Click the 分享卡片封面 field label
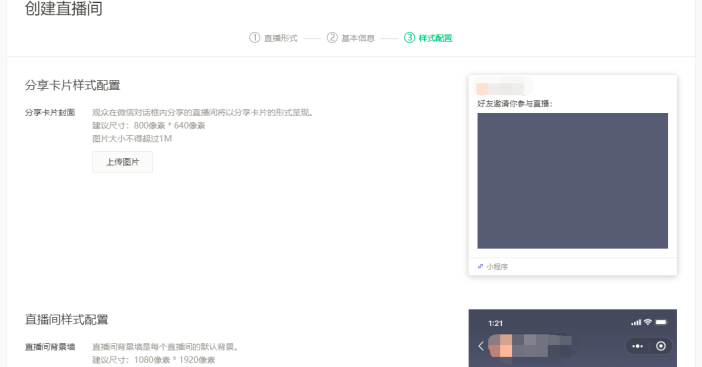The width and height of the screenshot is (702, 367). (x=50, y=112)
